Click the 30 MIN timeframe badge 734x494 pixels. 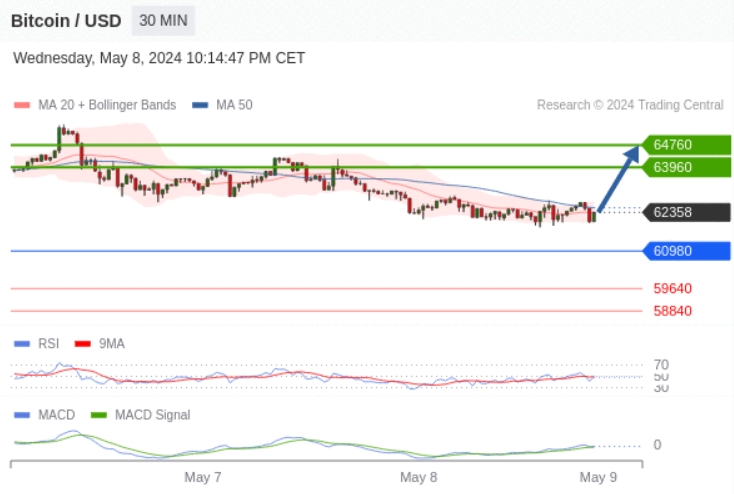[x=163, y=20]
